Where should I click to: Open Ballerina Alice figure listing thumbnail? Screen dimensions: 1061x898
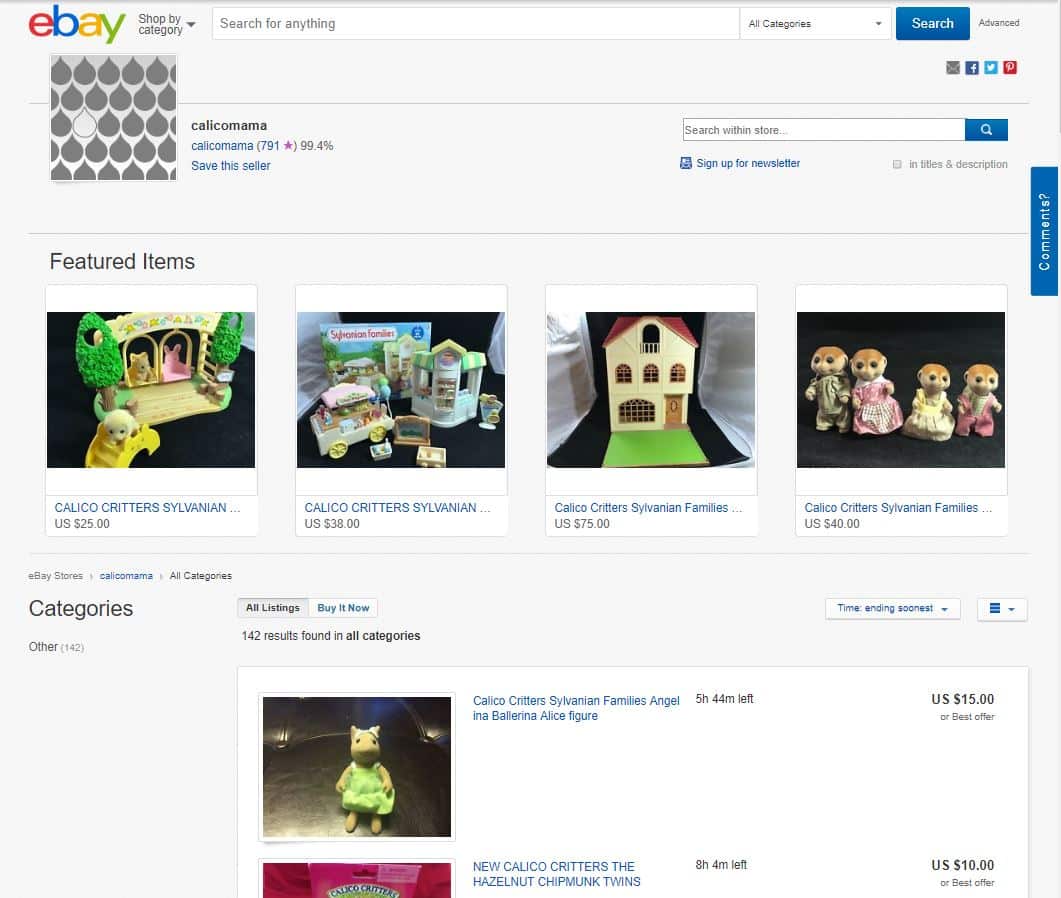[357, 767]
